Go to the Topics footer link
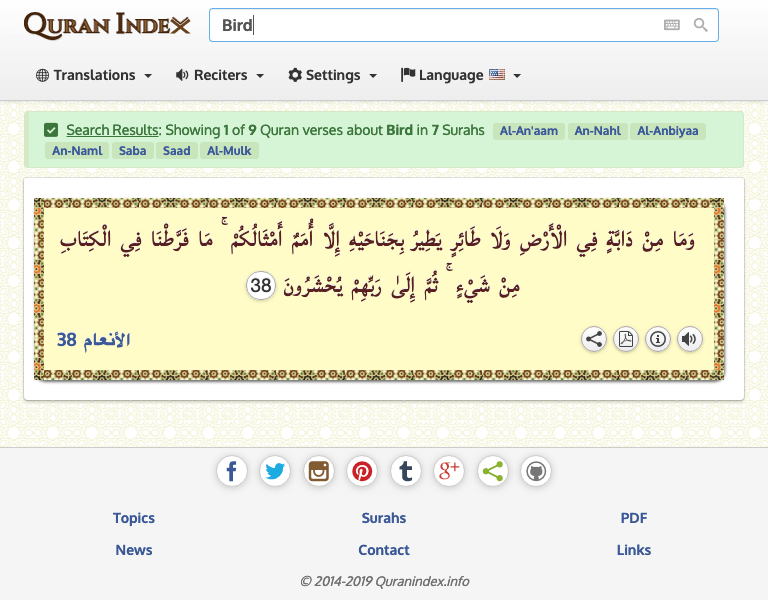Image resolution: width=768 pixels, height=600 pixels. [134, 518]
